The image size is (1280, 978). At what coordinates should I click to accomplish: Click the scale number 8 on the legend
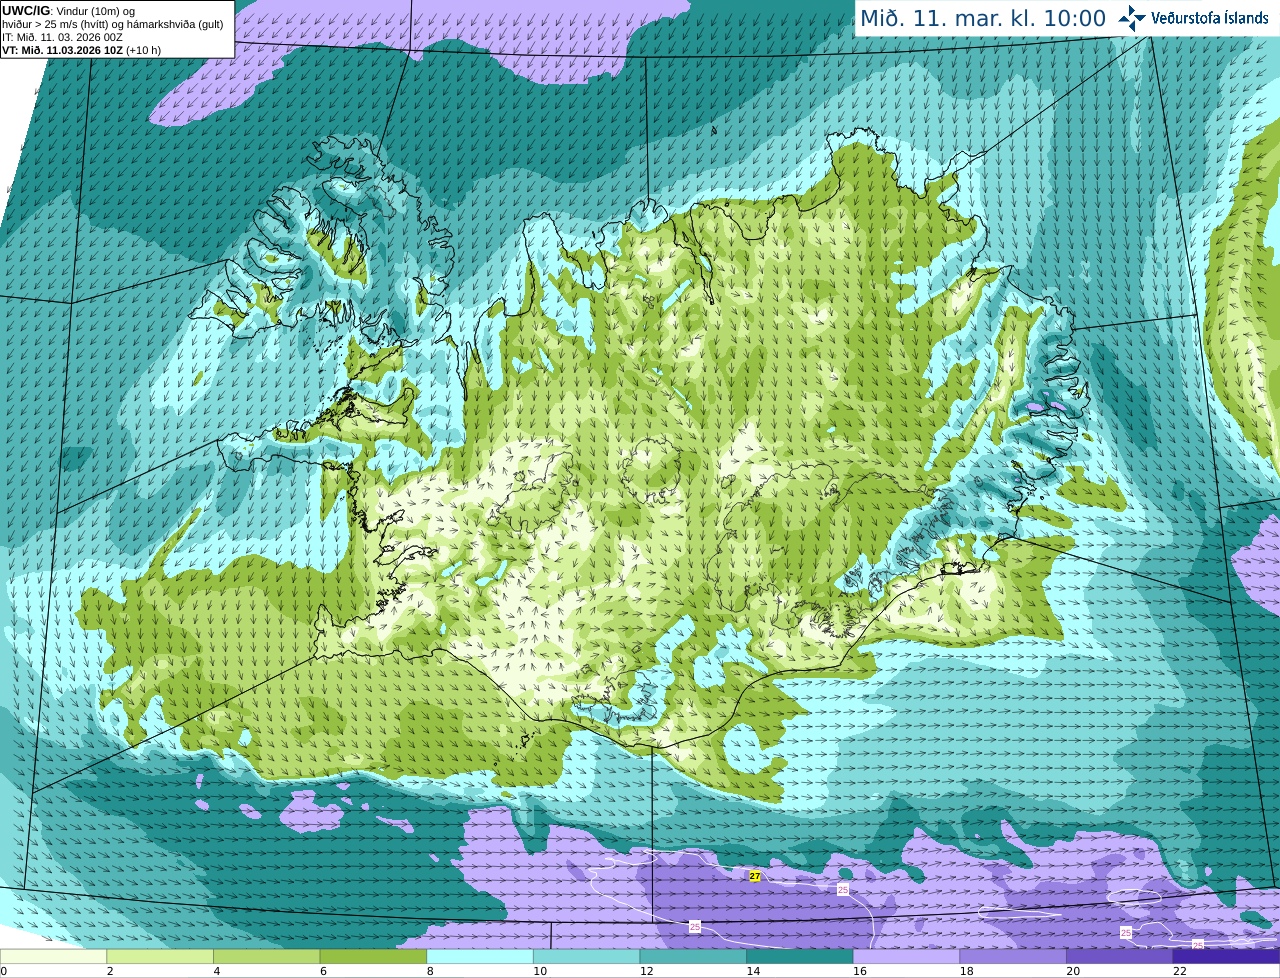click(430, 971)
